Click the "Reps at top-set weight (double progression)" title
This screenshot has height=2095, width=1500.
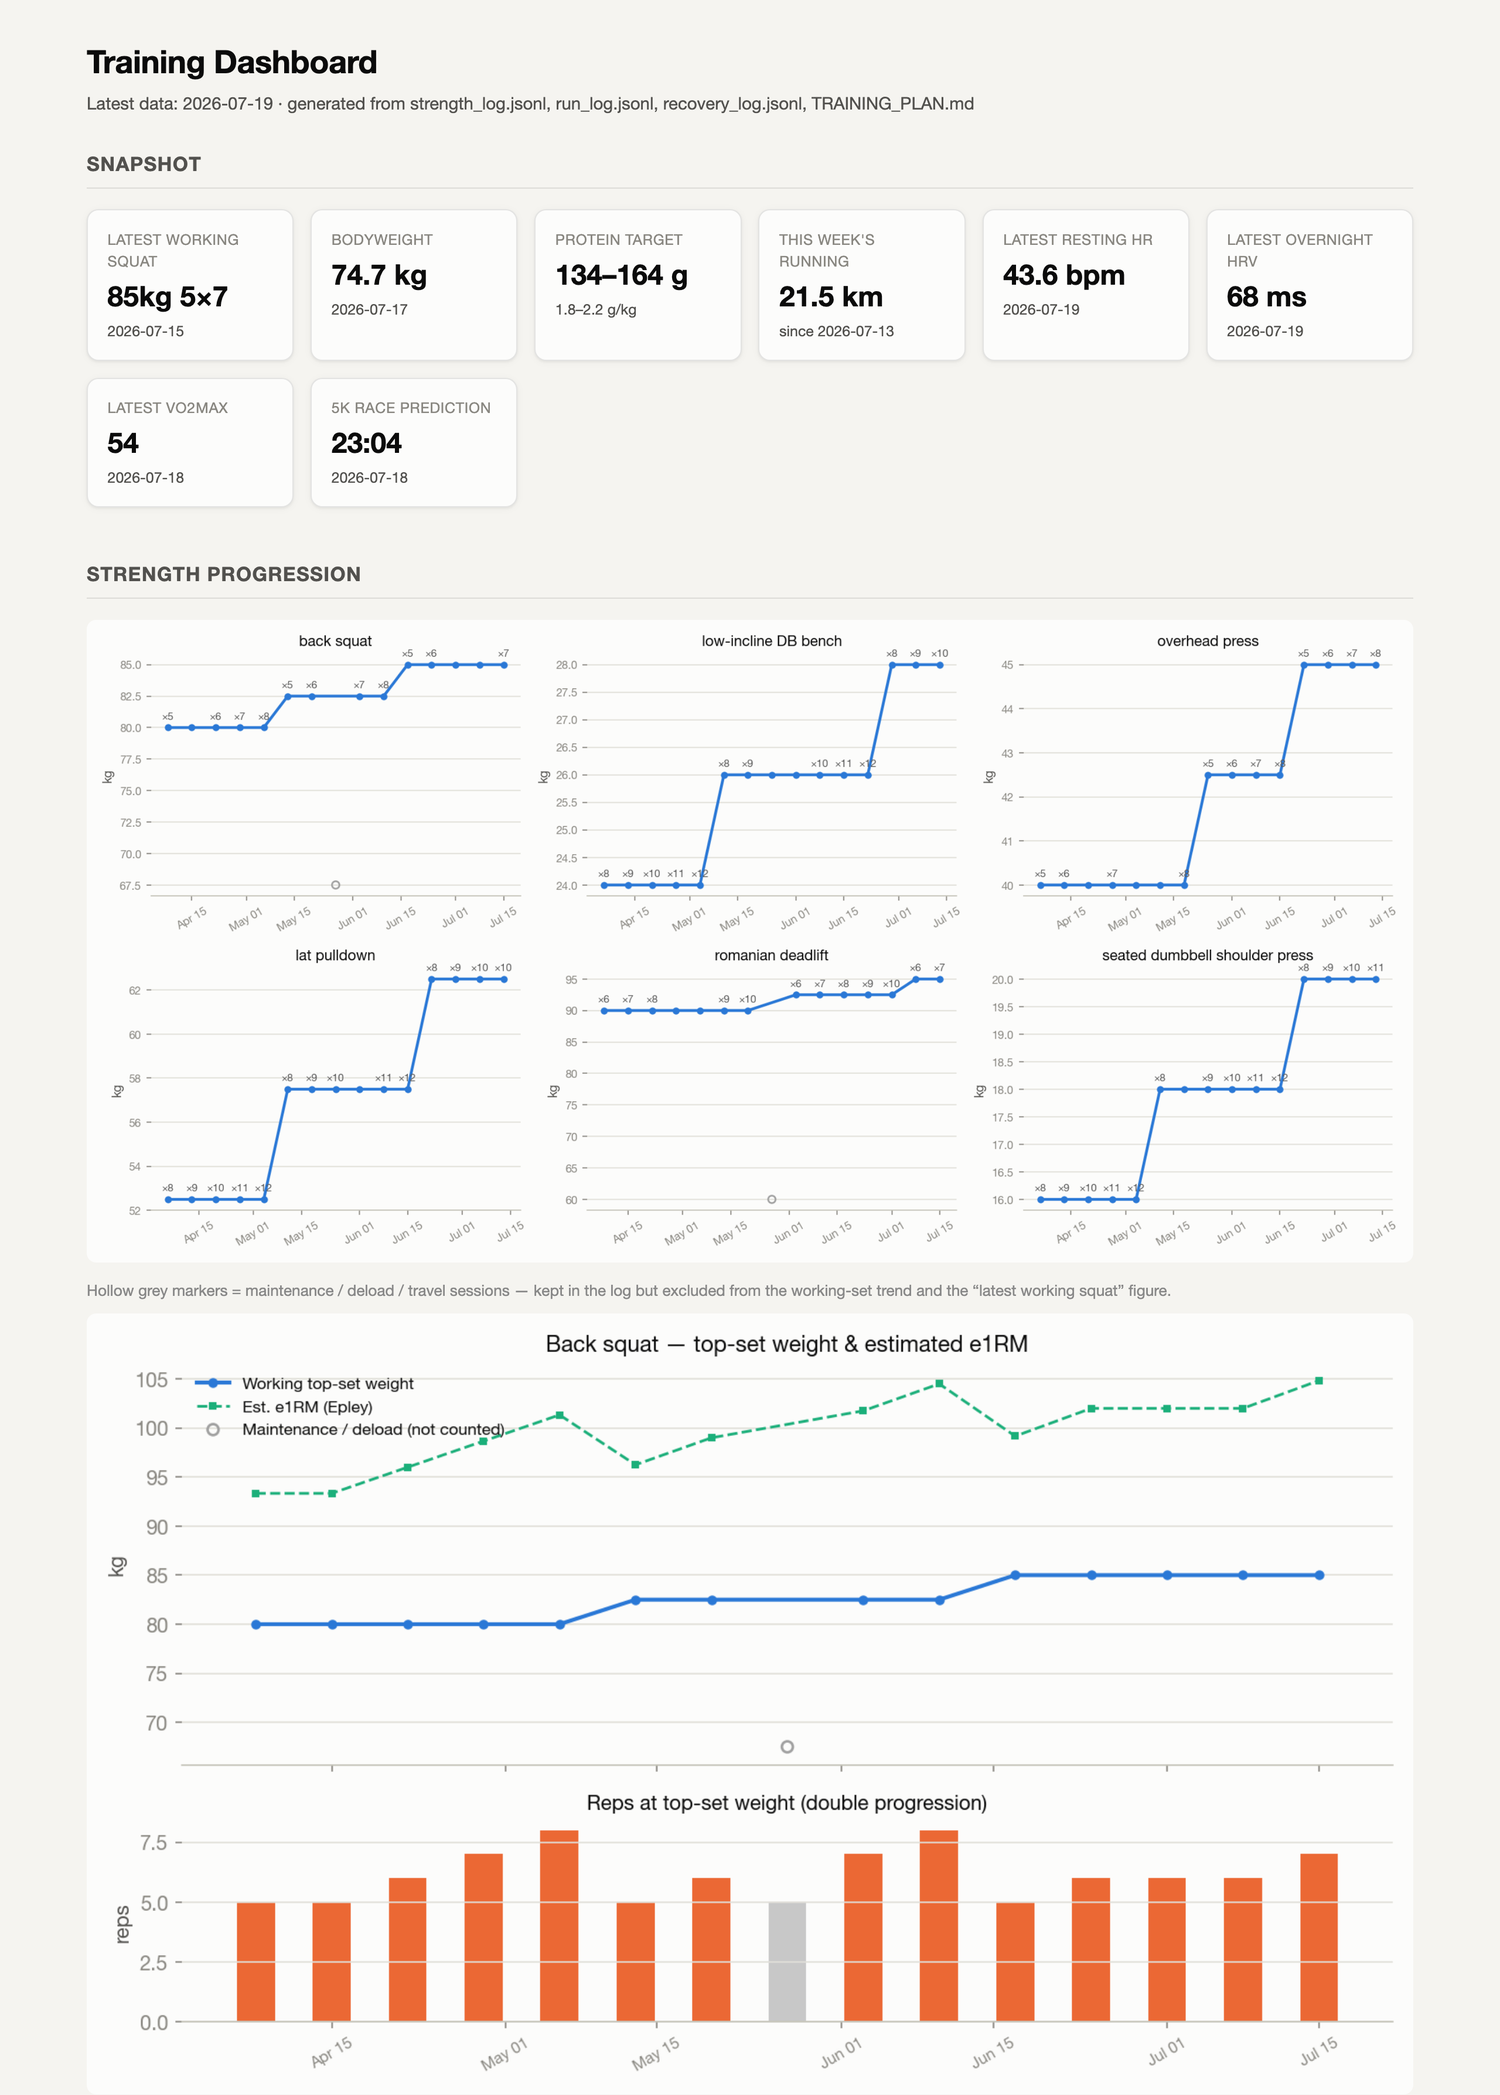pyautogui.click(x=787, y=1803)
